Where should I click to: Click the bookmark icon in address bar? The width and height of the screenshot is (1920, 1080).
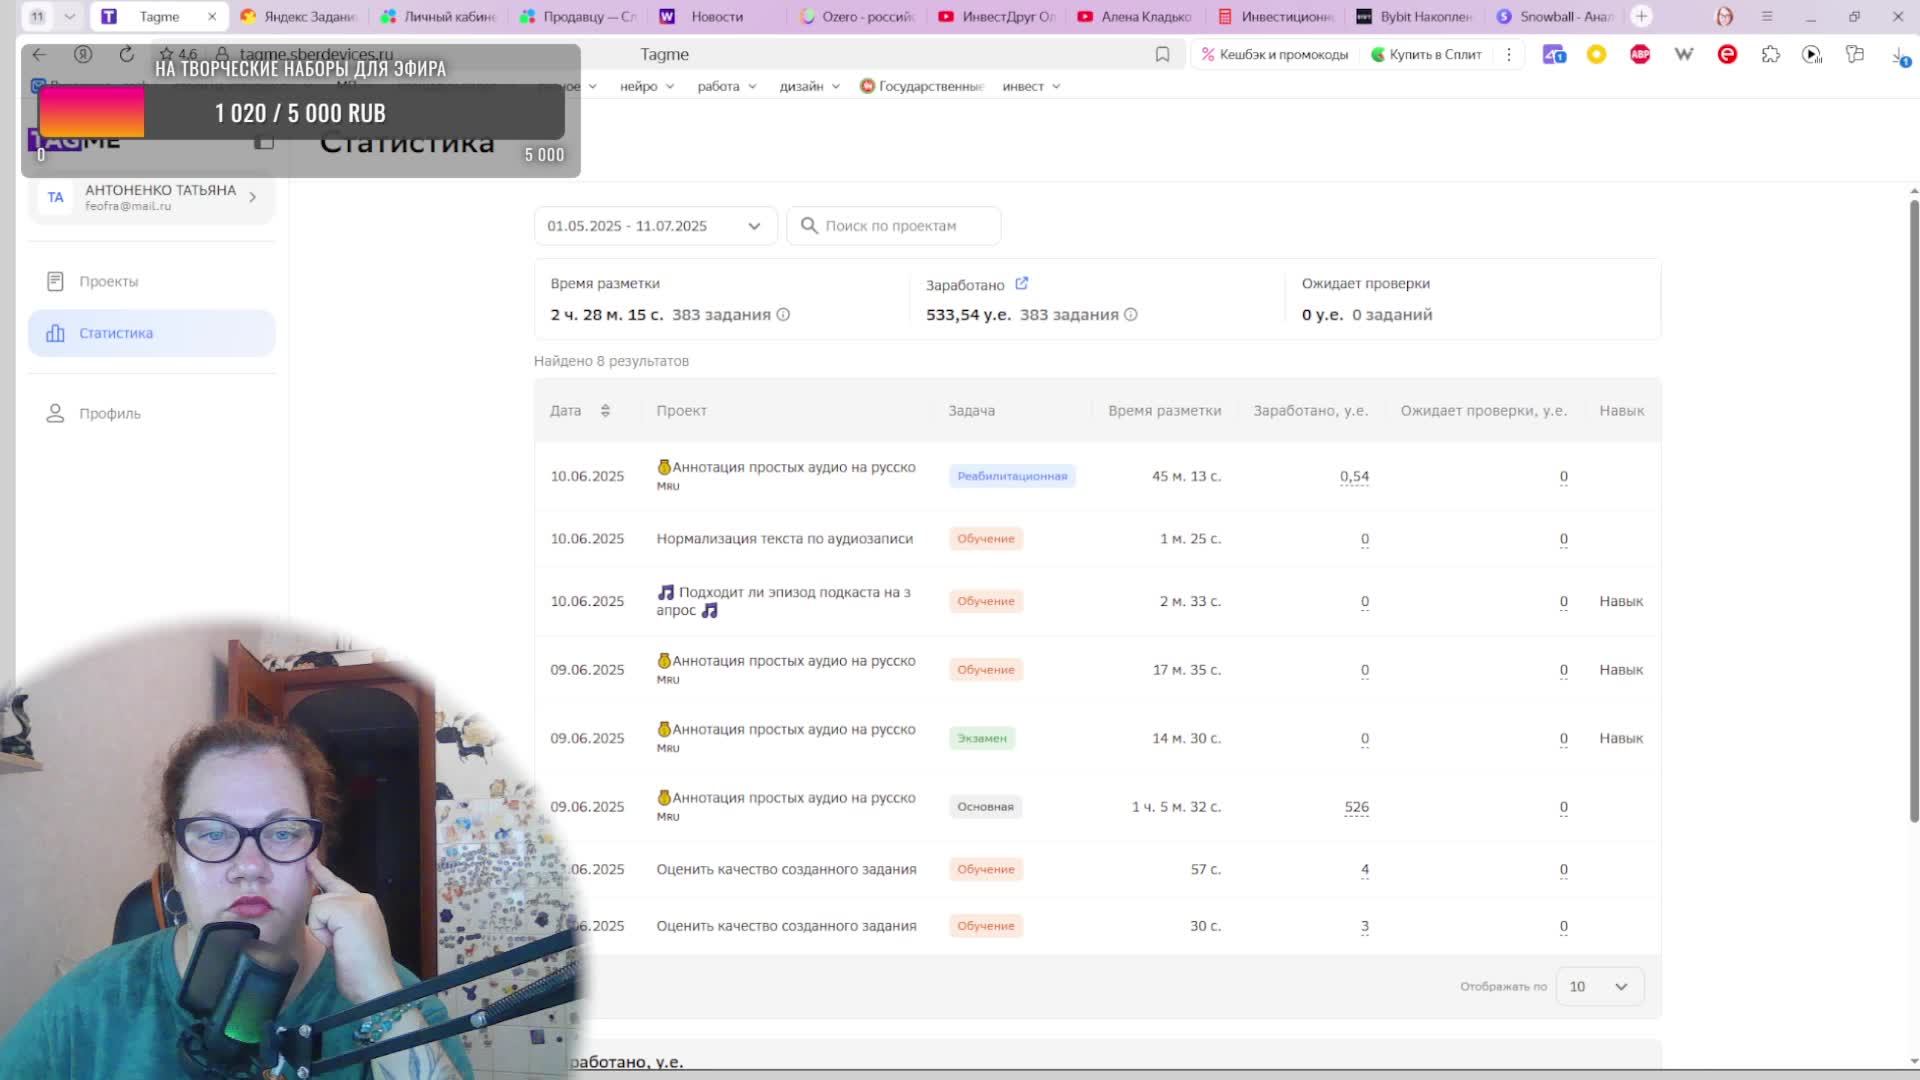point(1162,55)
